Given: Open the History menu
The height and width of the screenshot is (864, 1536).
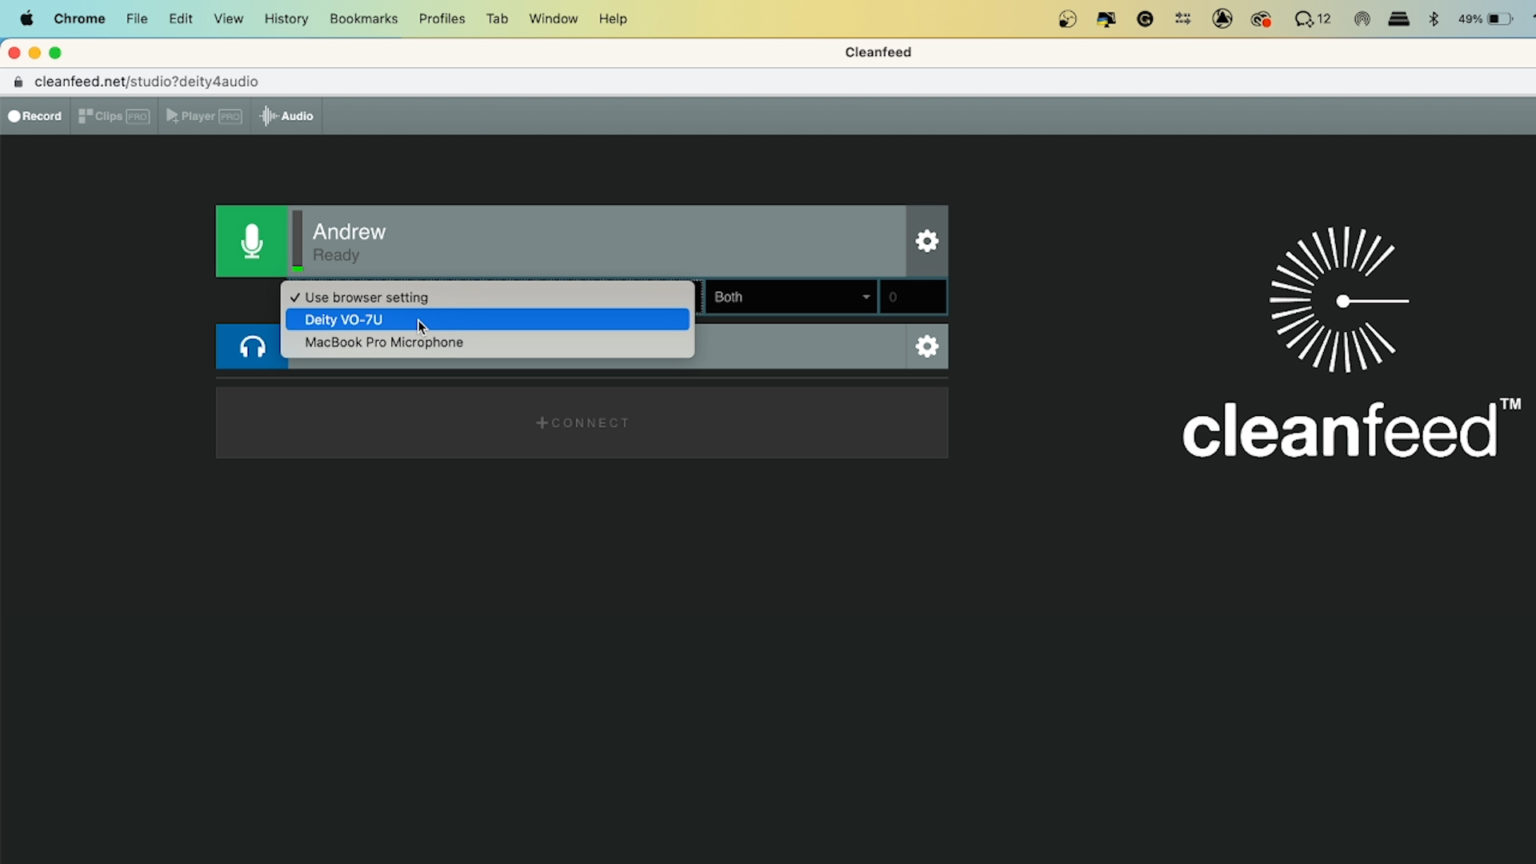Looking at the screenshot, I should pos(286,19).
